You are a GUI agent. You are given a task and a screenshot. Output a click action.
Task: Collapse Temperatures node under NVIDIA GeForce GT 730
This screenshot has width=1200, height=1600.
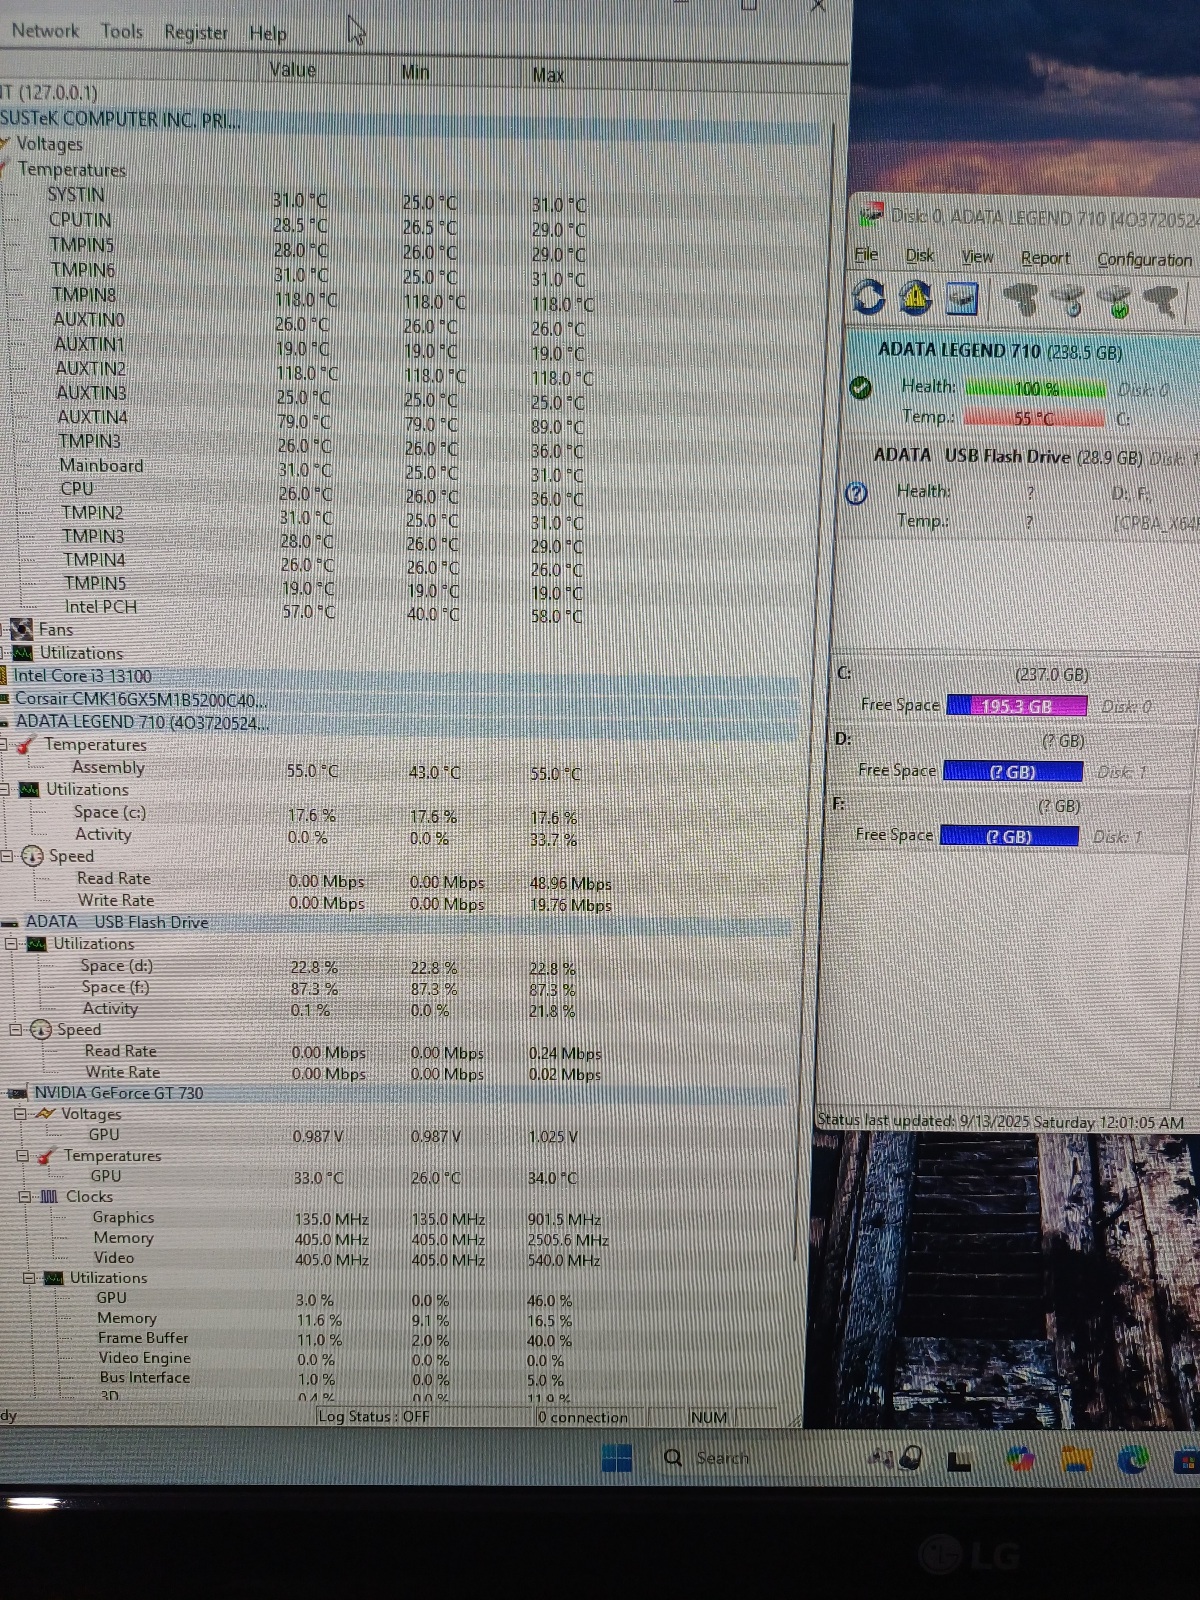(22, 1156)
